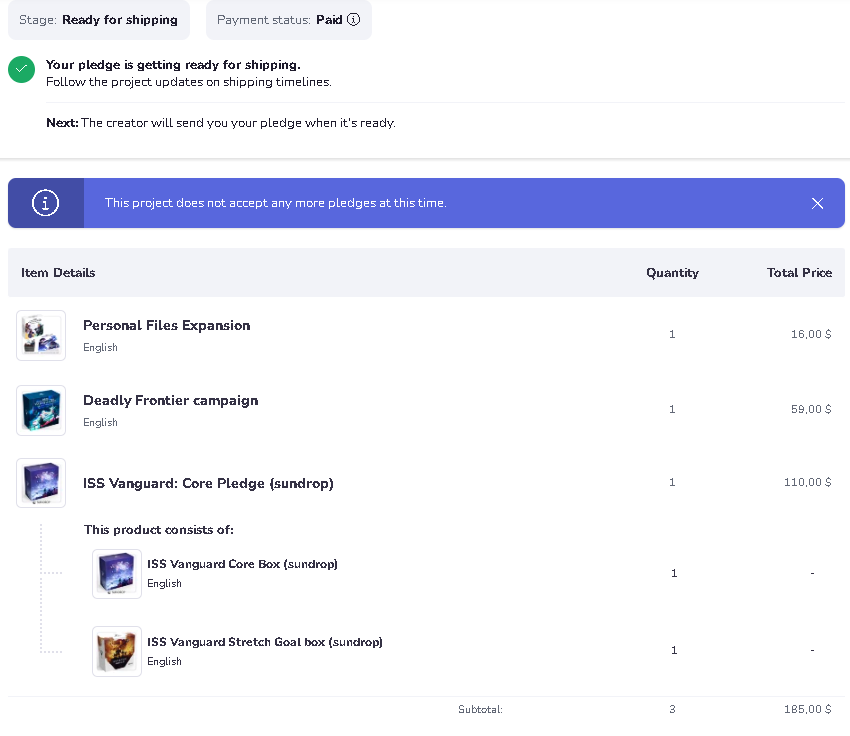The image size is (850, 736).
Task: Open Personal Files Expansion item title
Action: (x=166, y=326)
